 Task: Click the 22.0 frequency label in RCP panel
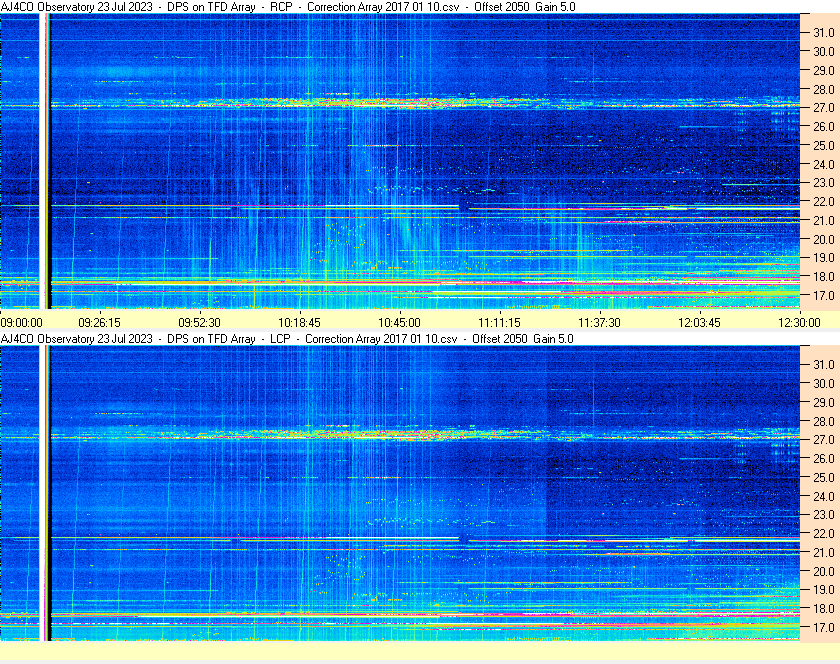click(x=823, y=202)
